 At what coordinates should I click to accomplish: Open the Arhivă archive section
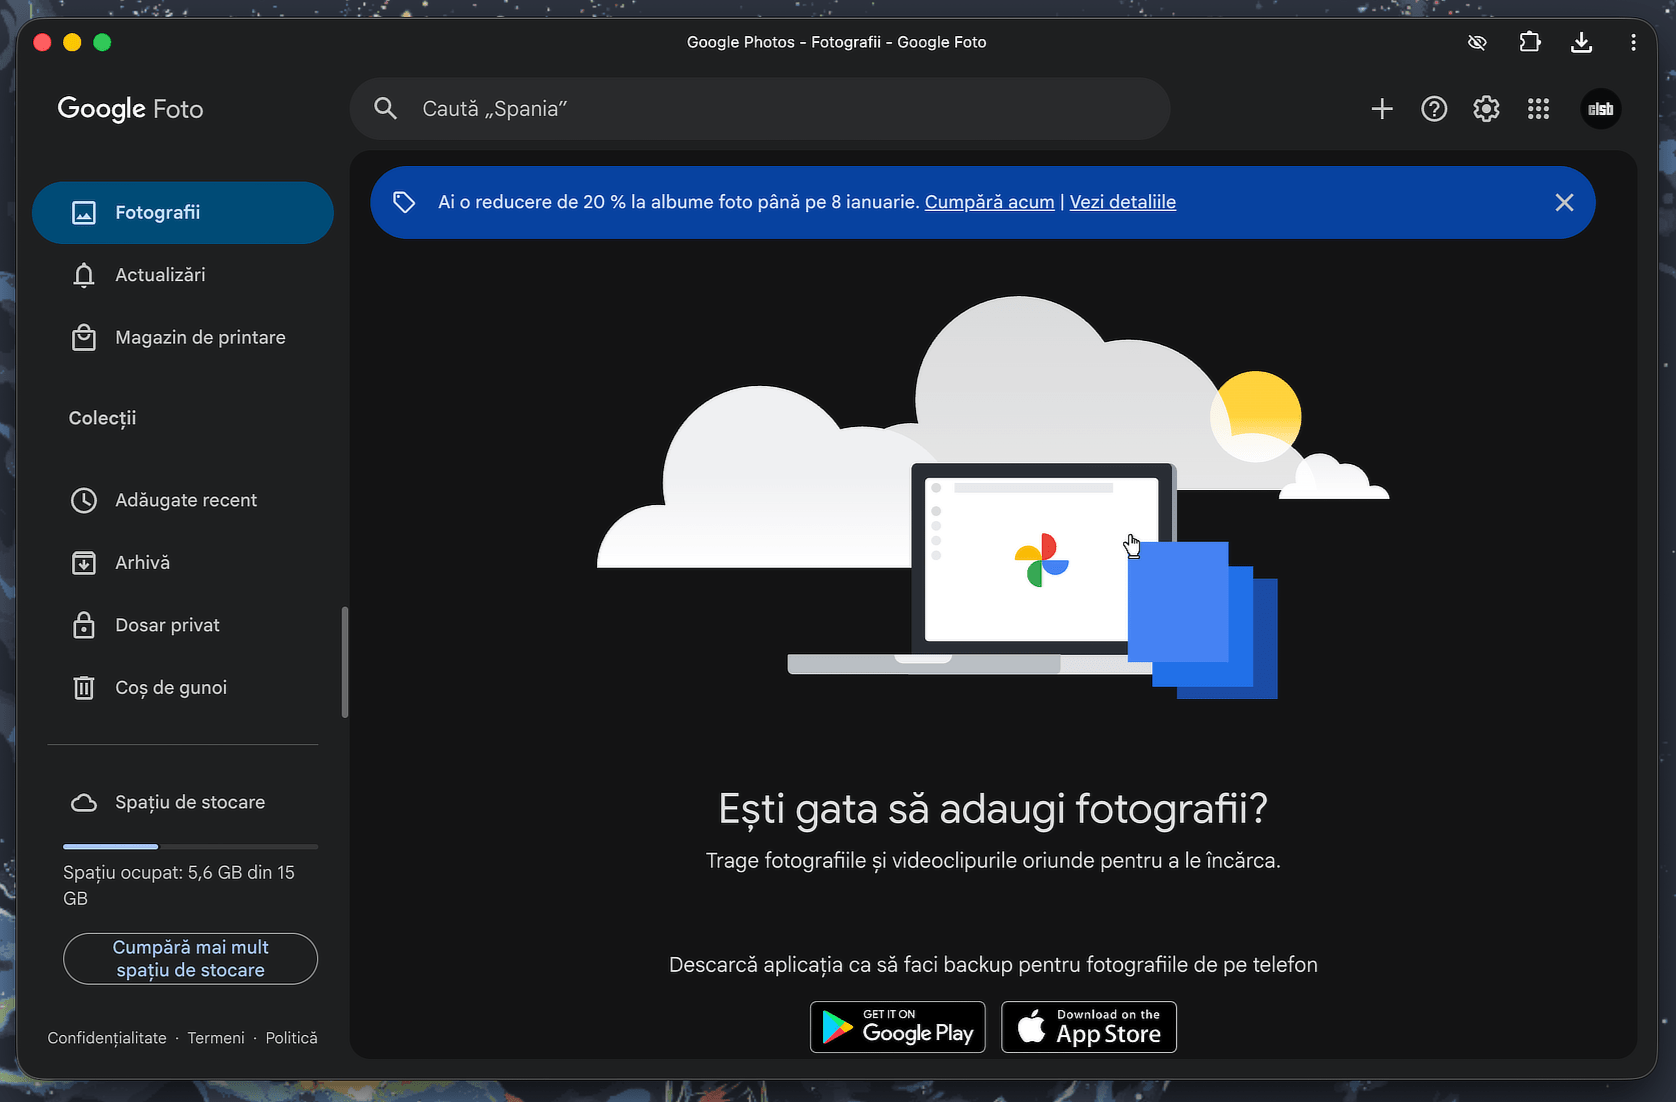point(142,563)
